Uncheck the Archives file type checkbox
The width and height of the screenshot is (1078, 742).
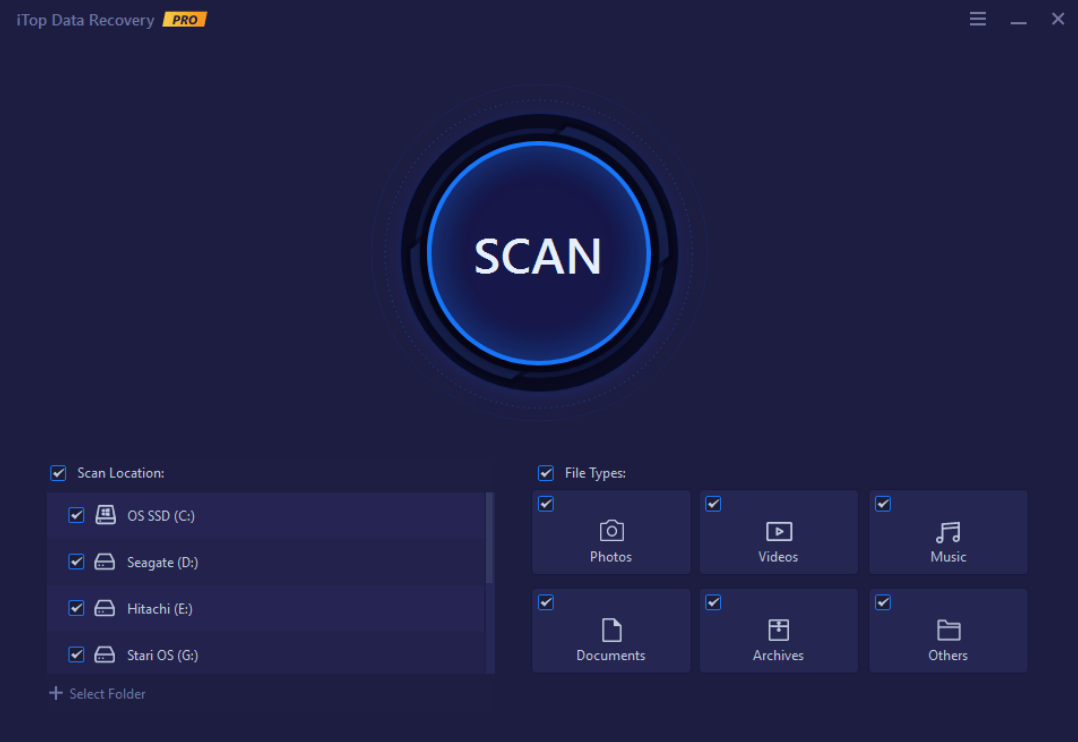pos(714,602)
